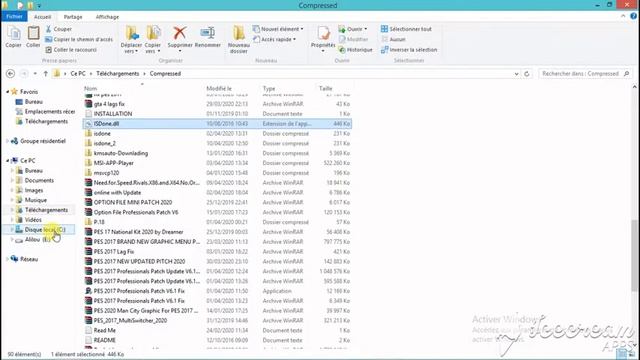Click Copier vers folder icon
This screenshot has height=360, width=640.
pyautogui.click(x=153, y=33)
